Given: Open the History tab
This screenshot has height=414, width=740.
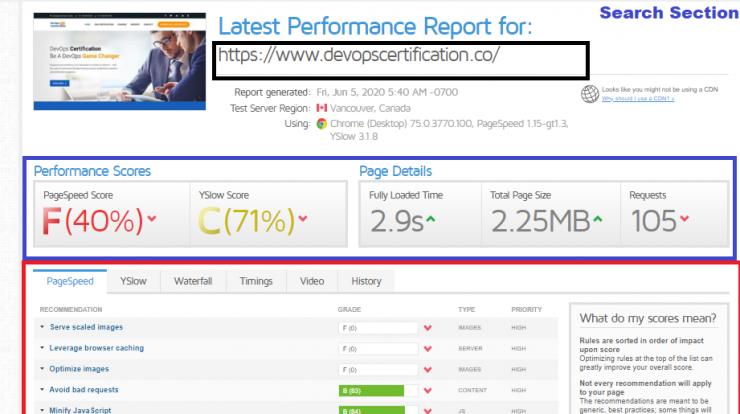Looking at the screenshot, I should pos(366,281).
